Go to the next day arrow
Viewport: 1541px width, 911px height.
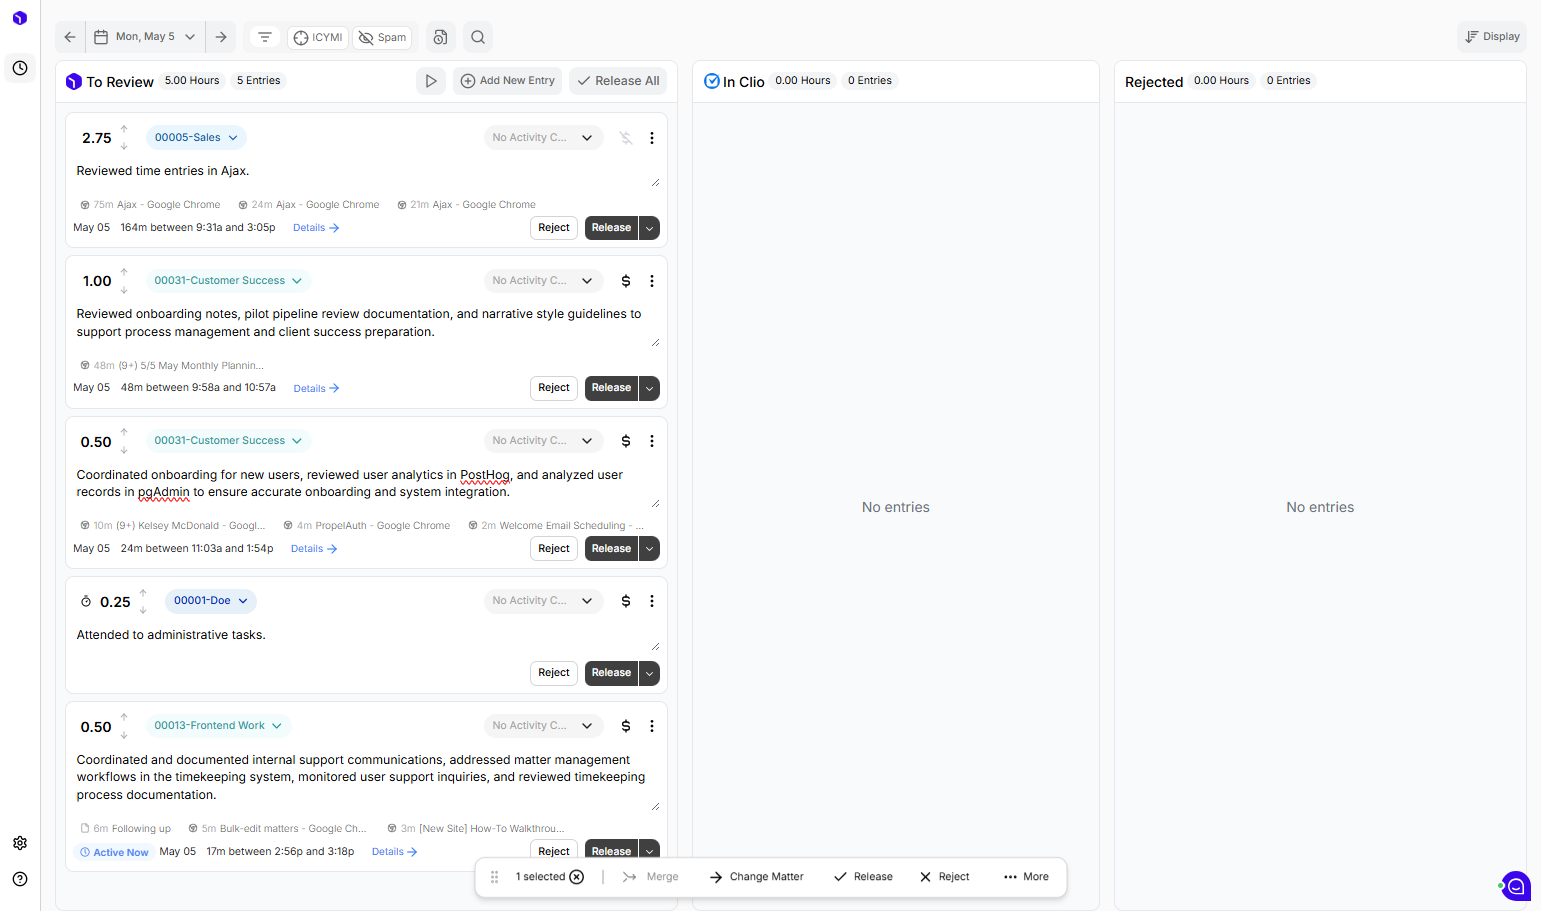click(221, 37)
